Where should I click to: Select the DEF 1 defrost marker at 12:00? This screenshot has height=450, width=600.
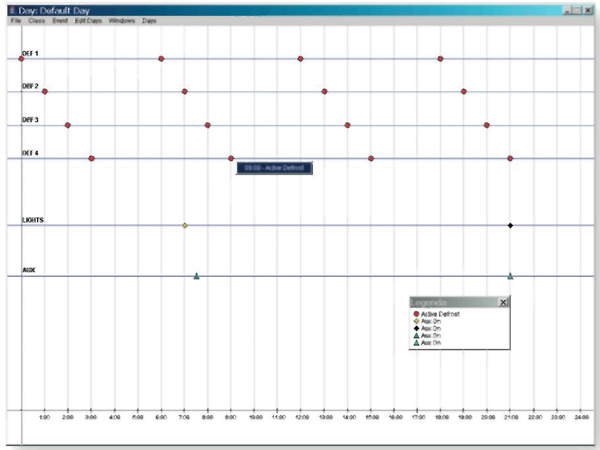point(301,59)
